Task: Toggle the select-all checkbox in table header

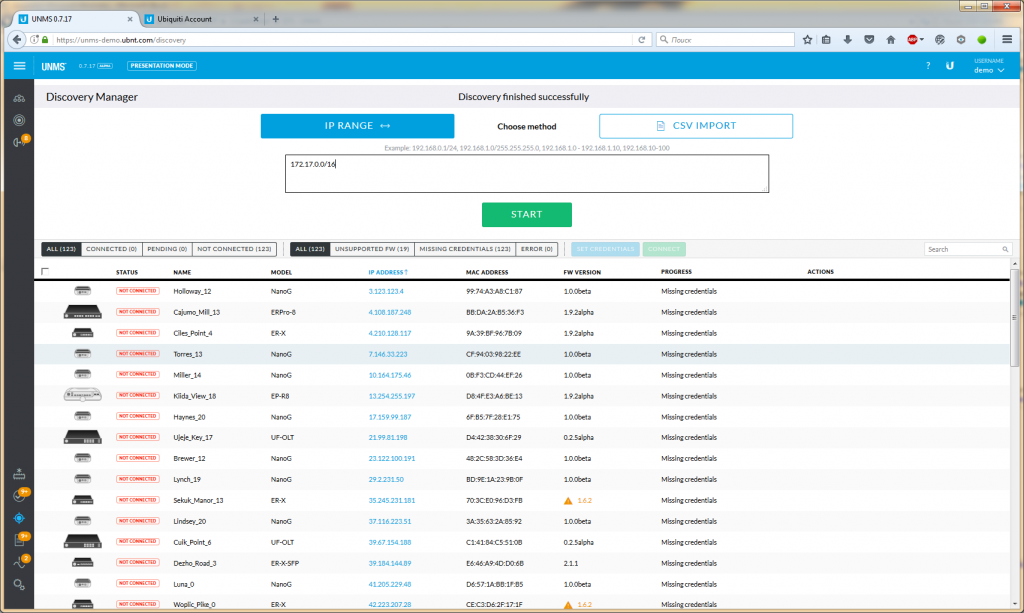Action: [x=45, y=272]
